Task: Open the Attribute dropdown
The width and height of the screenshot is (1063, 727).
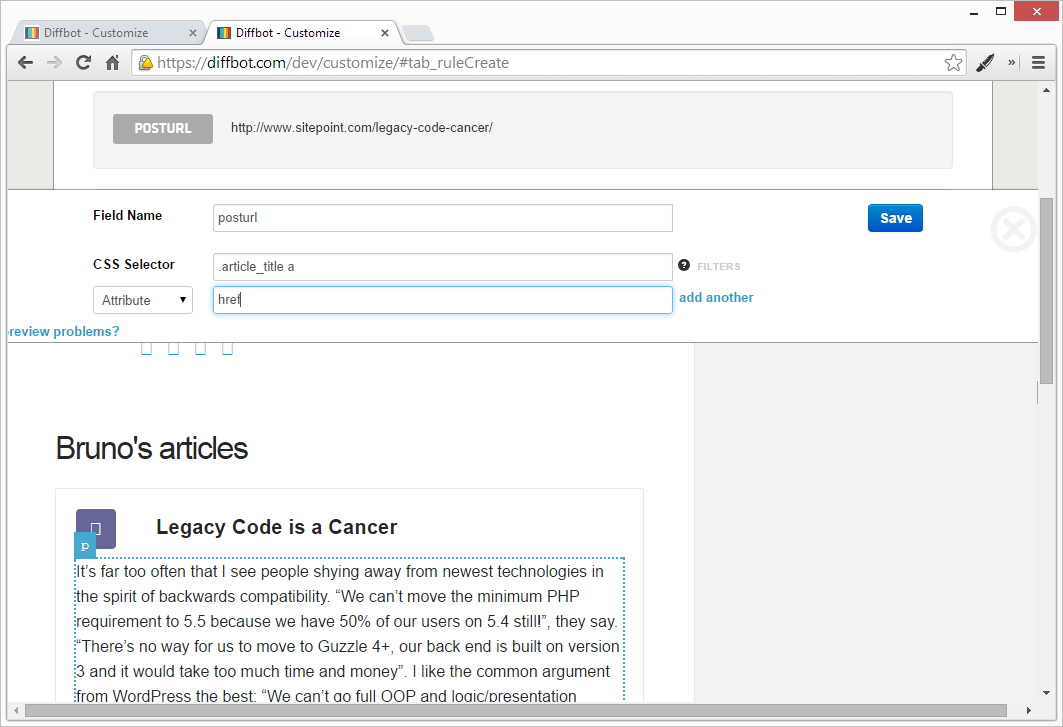Action: [143, 300]
